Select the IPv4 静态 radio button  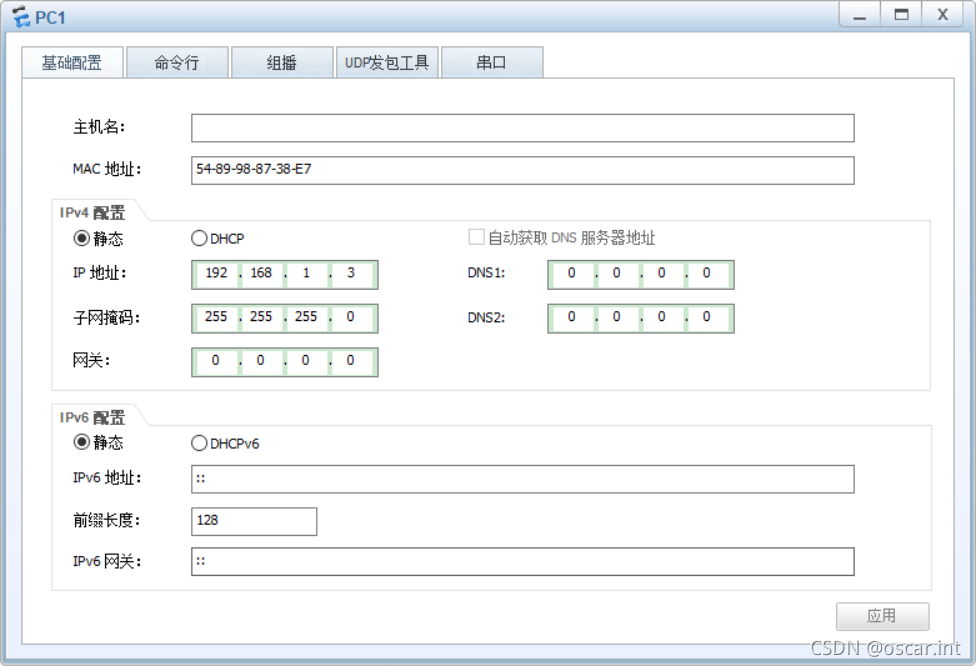click(x=82, y=238)
